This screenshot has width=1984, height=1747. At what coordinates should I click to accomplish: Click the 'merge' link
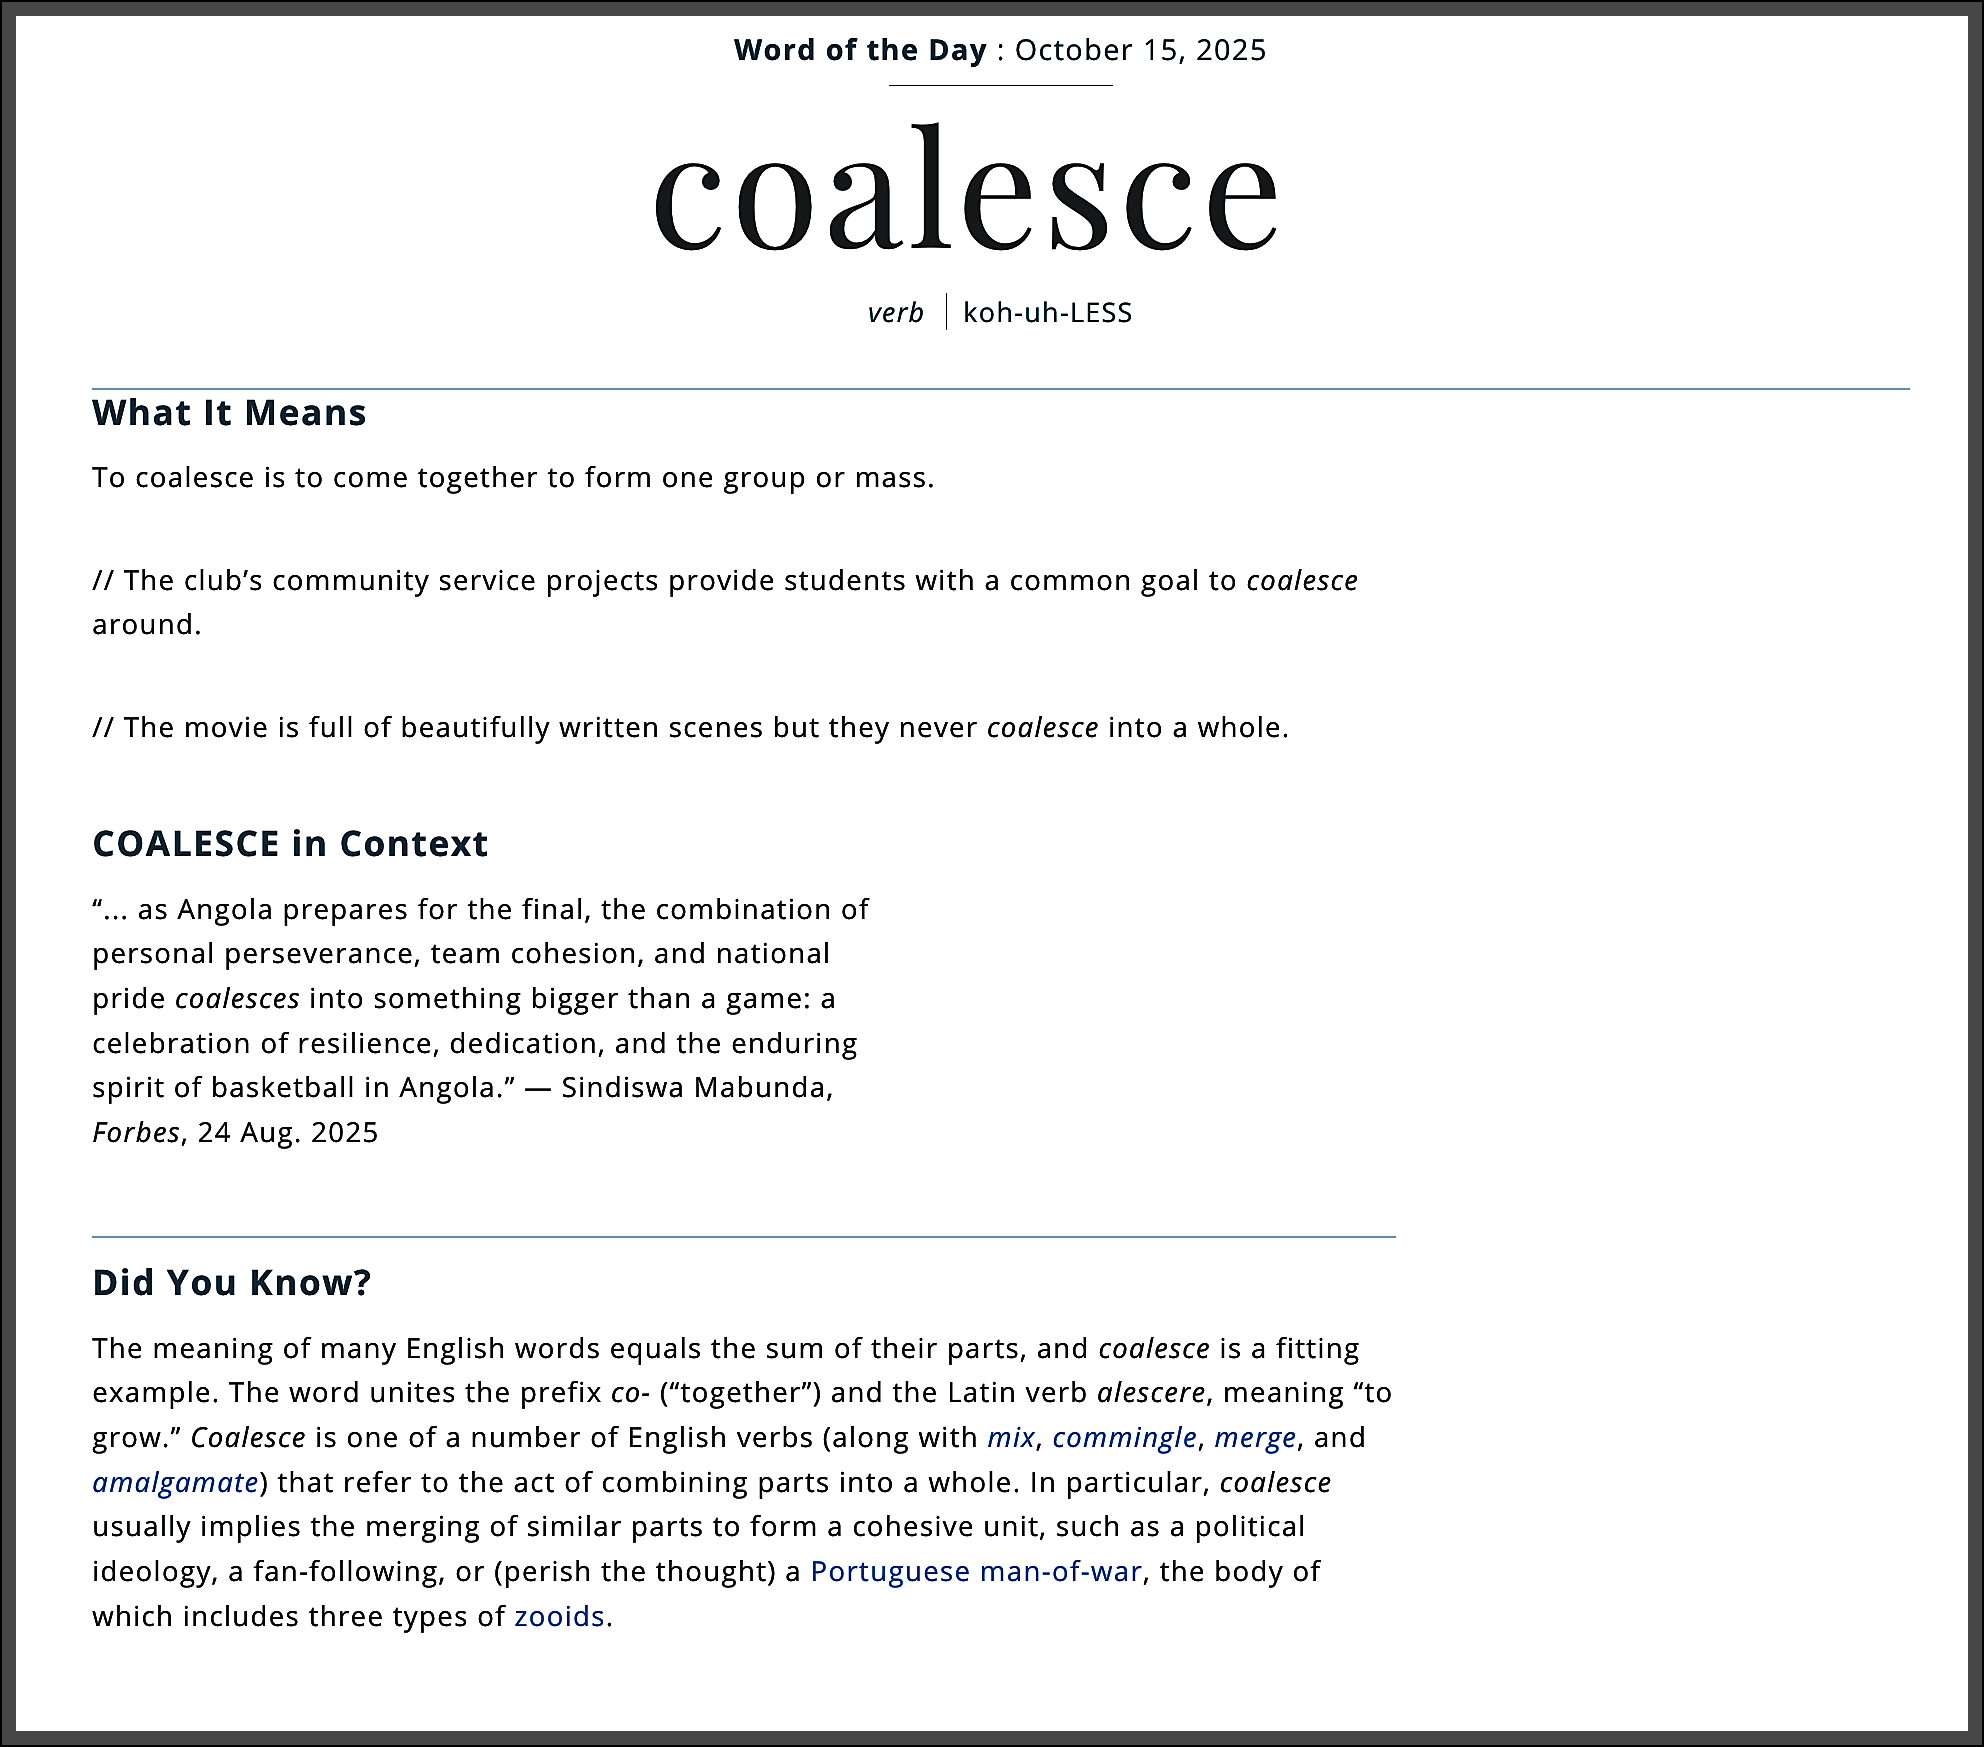[x=1255, y=1437]
